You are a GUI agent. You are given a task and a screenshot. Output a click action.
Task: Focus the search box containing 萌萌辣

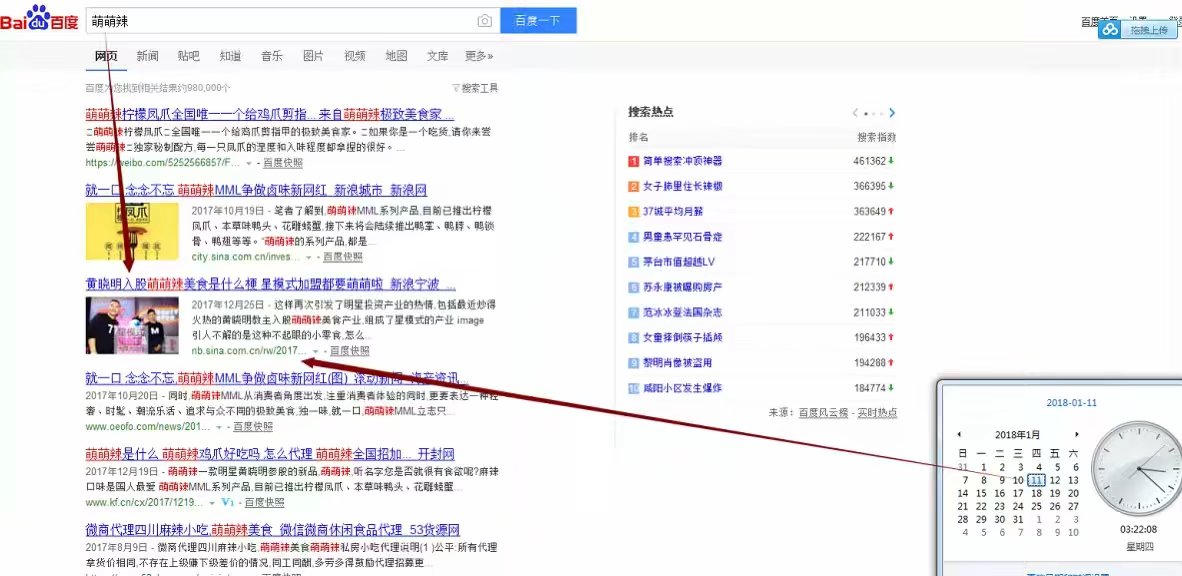click(292, 21)
